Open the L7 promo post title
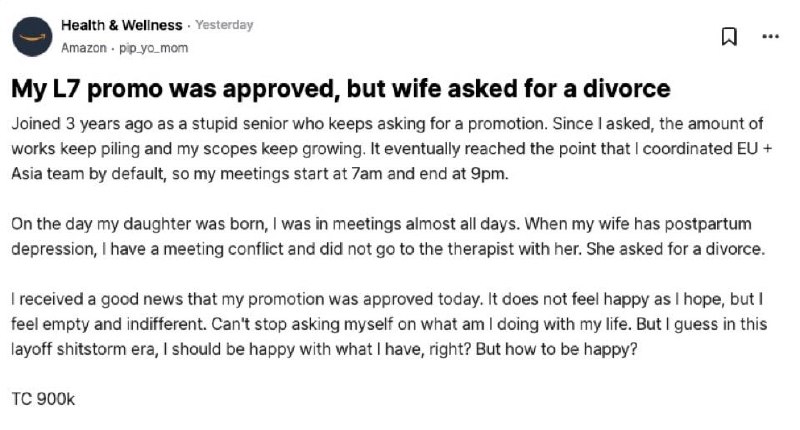This screenshot has height=430, width=800. [x=341, y=89]
